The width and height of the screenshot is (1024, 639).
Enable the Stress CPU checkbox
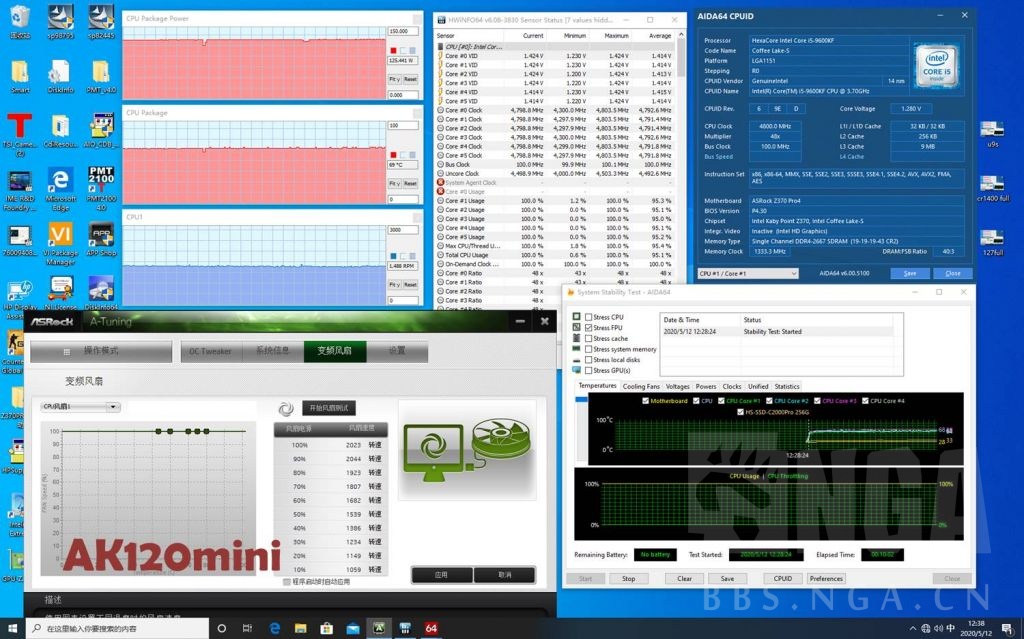588,317
